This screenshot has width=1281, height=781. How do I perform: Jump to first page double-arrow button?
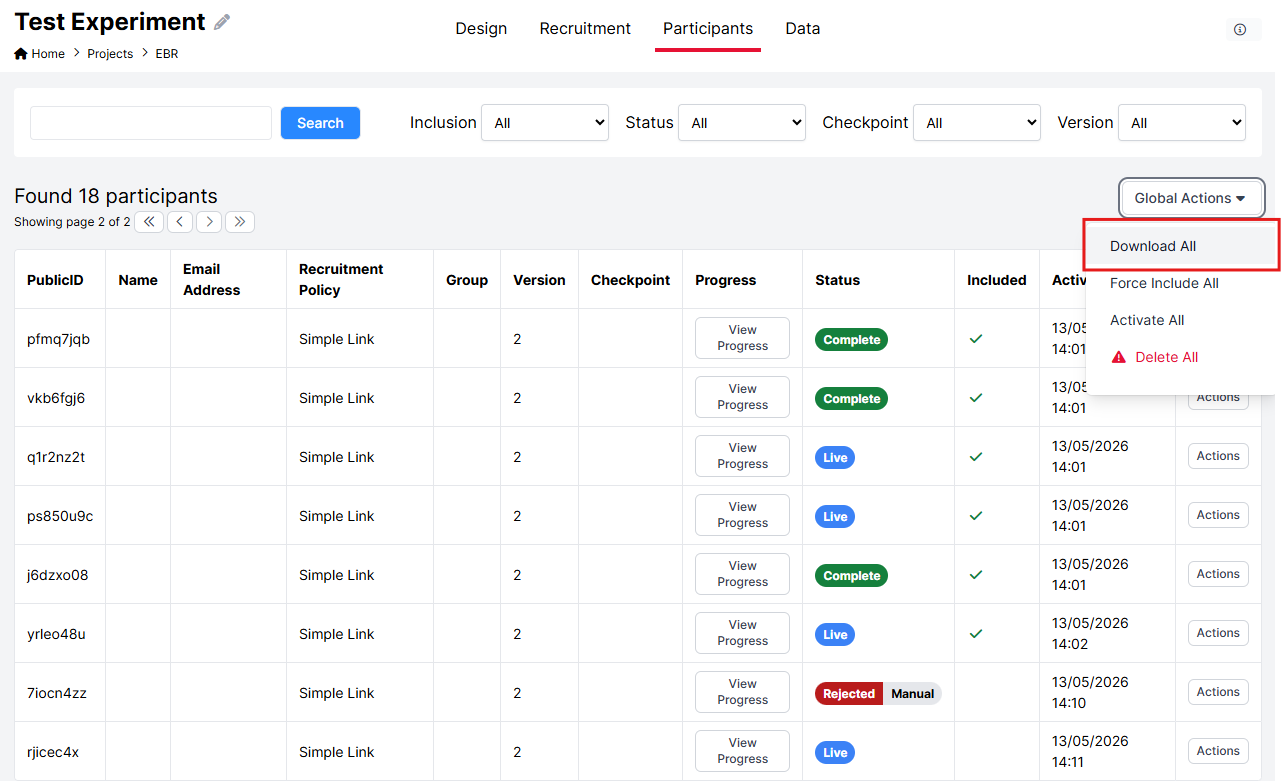(x=149, y=222)
